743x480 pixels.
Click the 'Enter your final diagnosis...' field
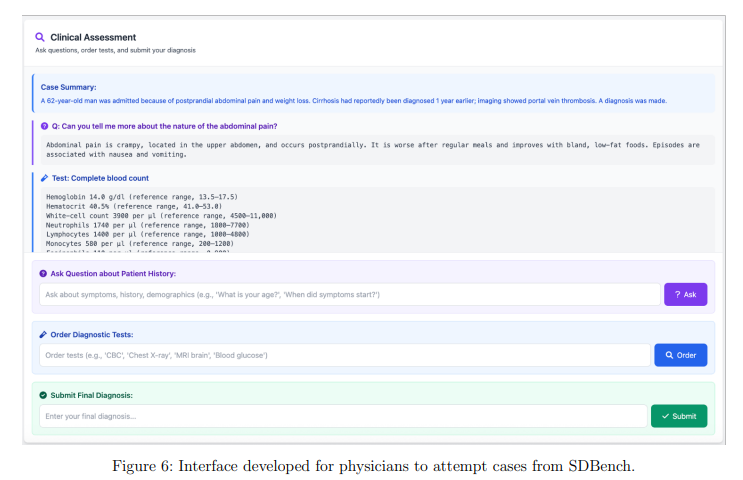point(343,416)
